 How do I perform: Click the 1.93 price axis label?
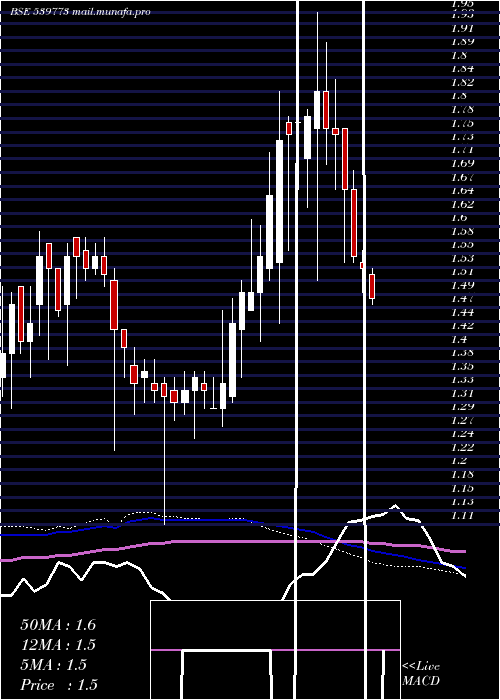[x=462, y=15]
